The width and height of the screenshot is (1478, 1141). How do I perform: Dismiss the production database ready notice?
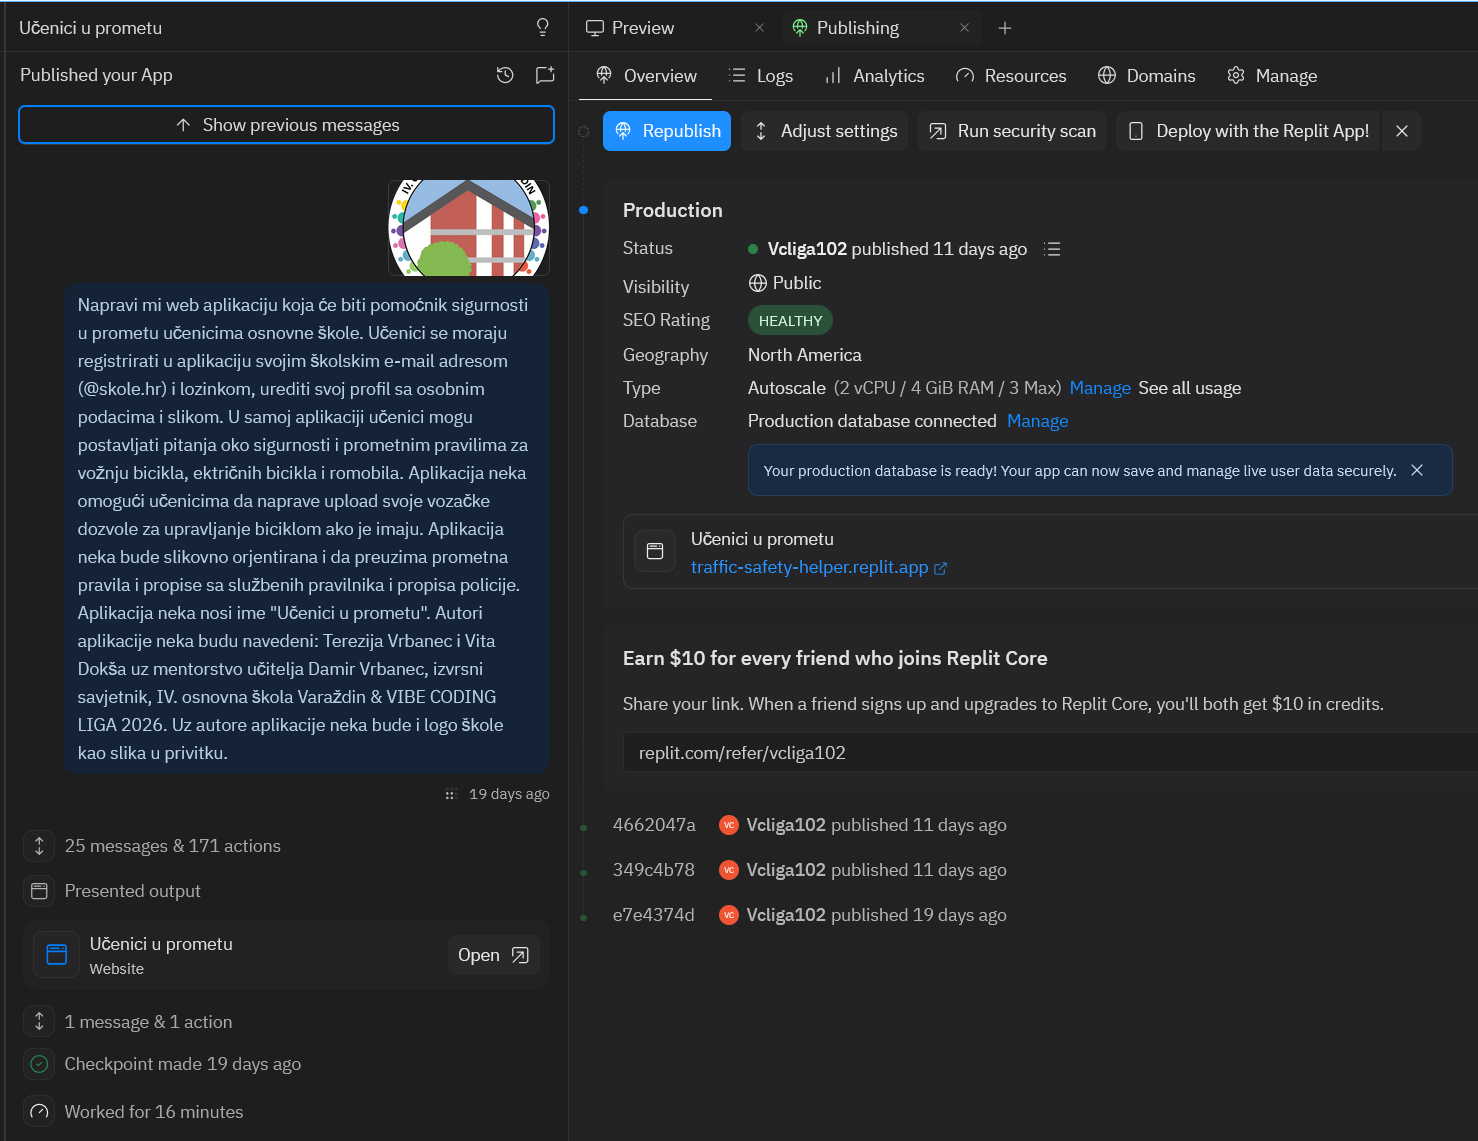coord(1417,470)
